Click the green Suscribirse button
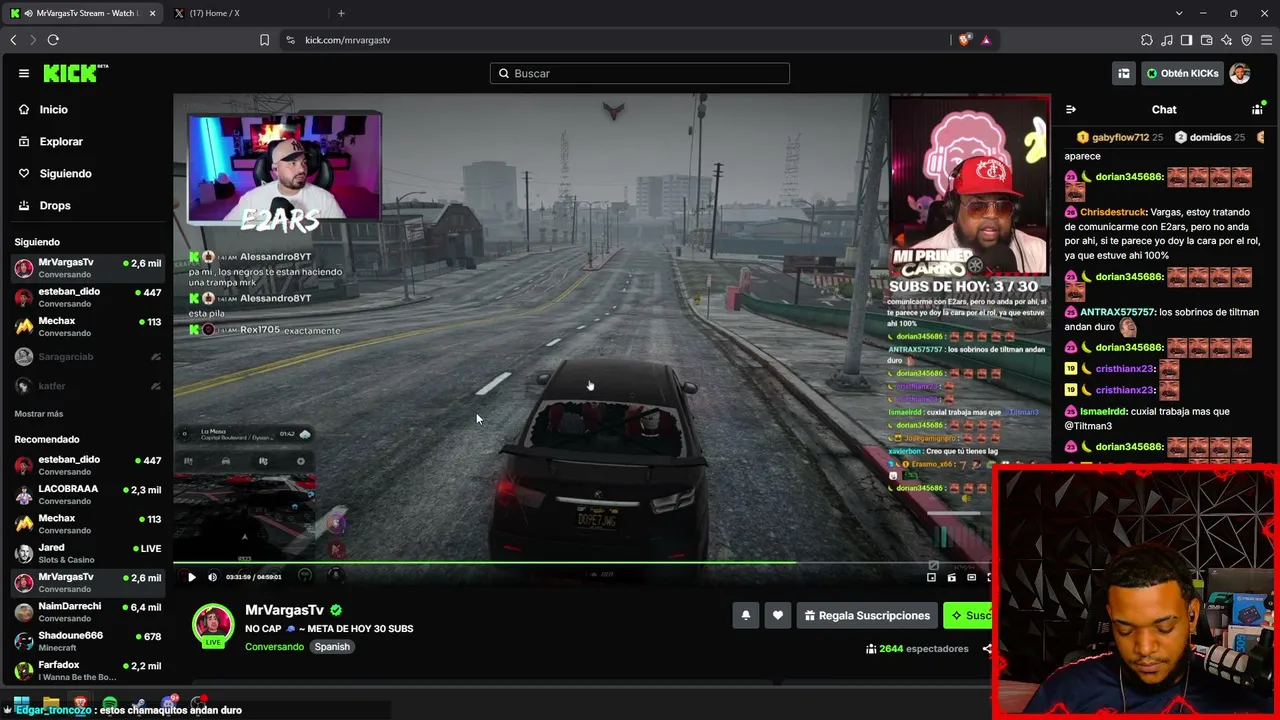This screenshot has width=1280, height=720. pos(968,615)
